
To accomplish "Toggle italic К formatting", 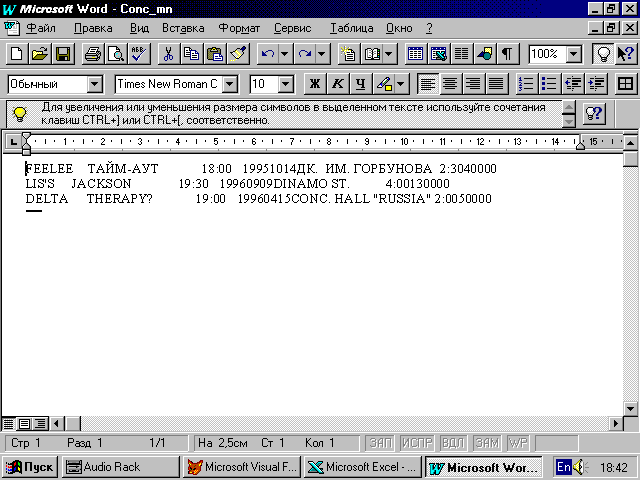I will (x=338, y=84).
